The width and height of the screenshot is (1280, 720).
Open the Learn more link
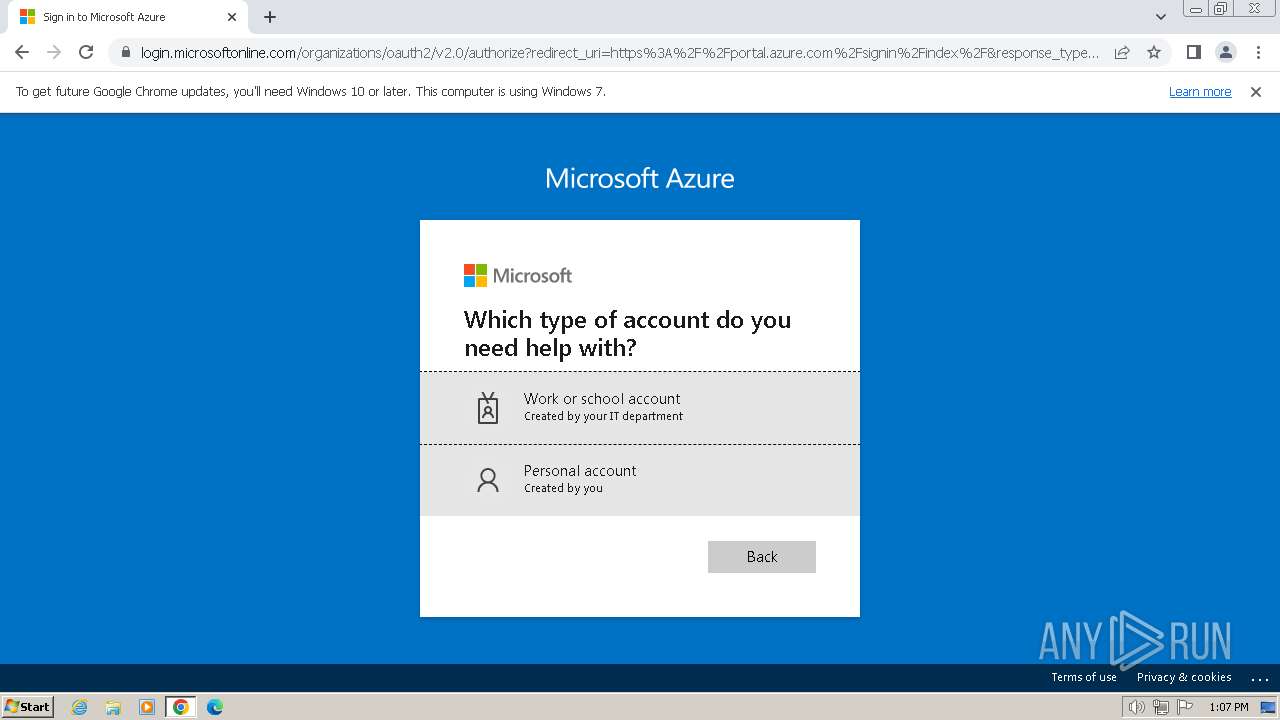click(1199, 91)
